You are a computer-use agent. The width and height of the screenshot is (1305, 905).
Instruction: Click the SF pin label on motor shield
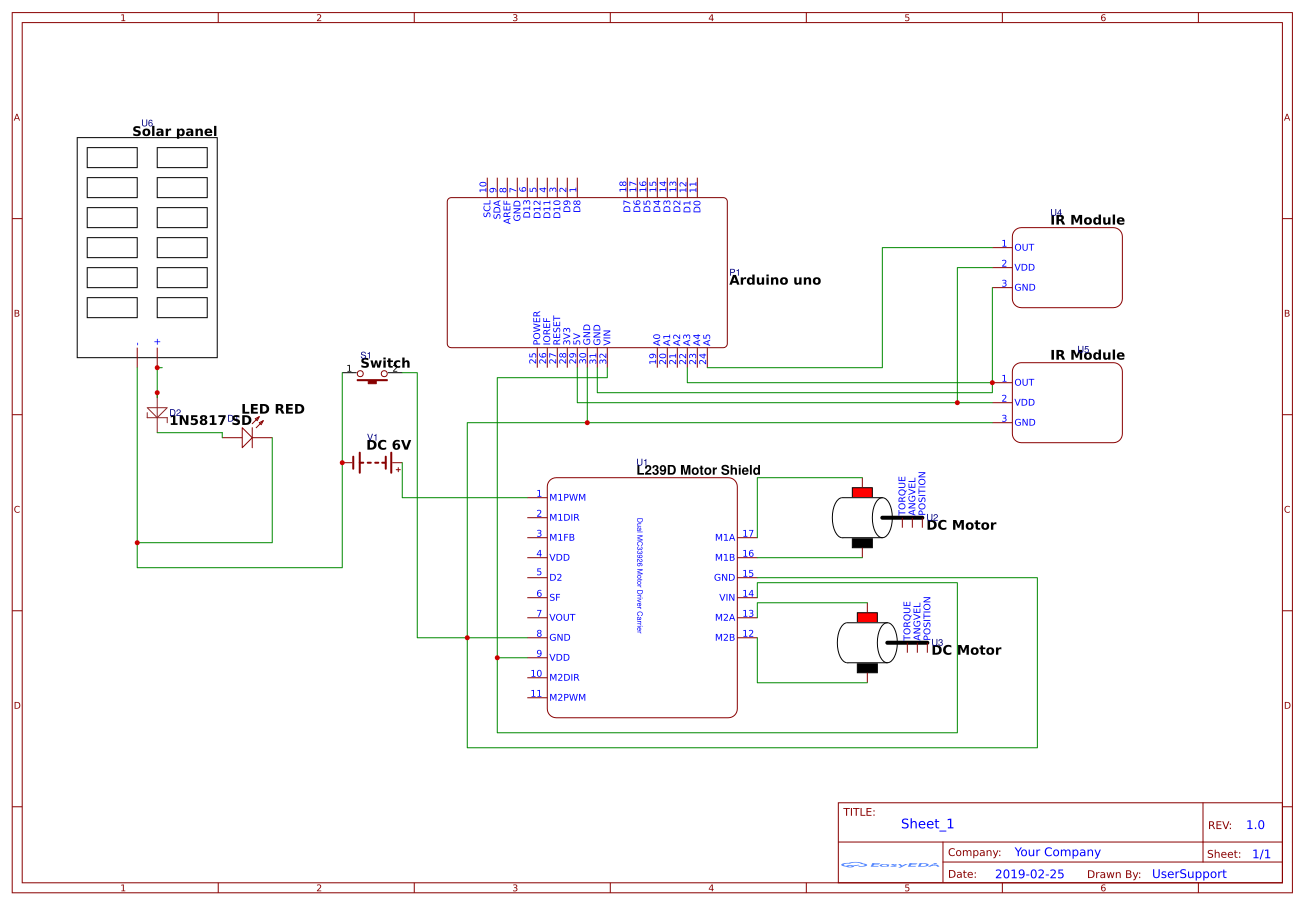click(554, 597)
